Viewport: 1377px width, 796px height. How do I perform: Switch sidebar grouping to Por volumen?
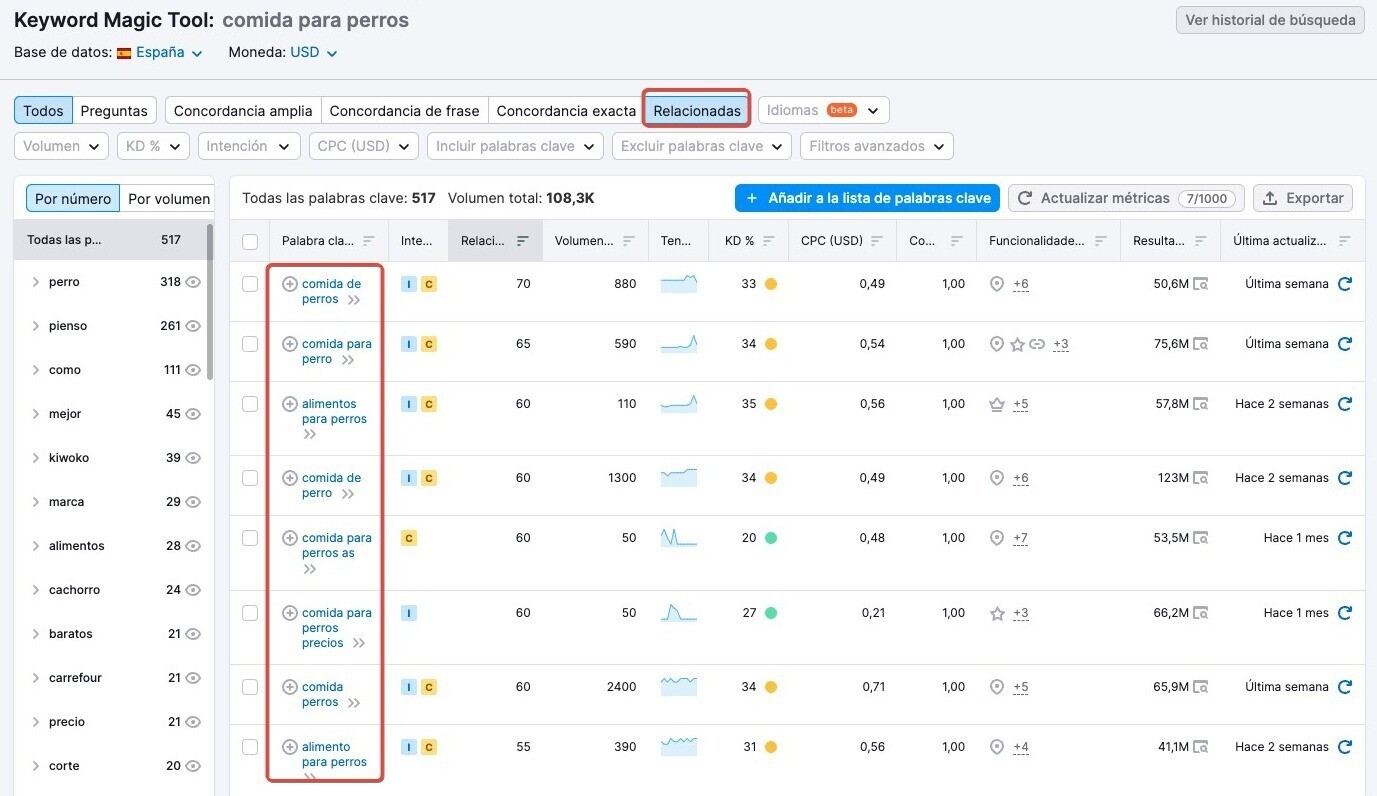pos(169,199)
